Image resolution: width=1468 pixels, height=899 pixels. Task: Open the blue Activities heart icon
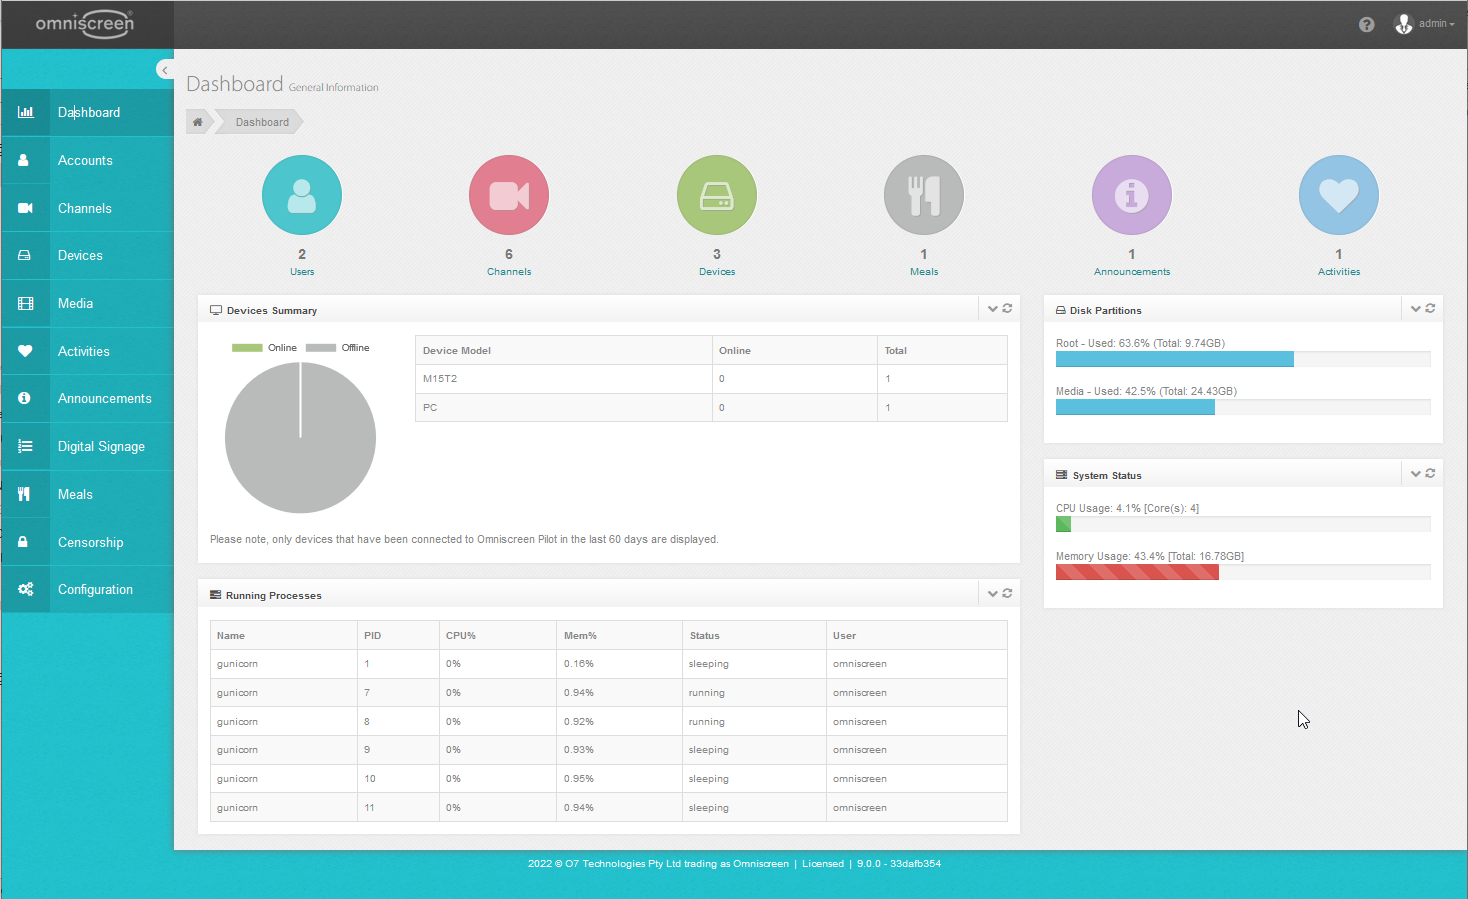(x=1338, y=195)
